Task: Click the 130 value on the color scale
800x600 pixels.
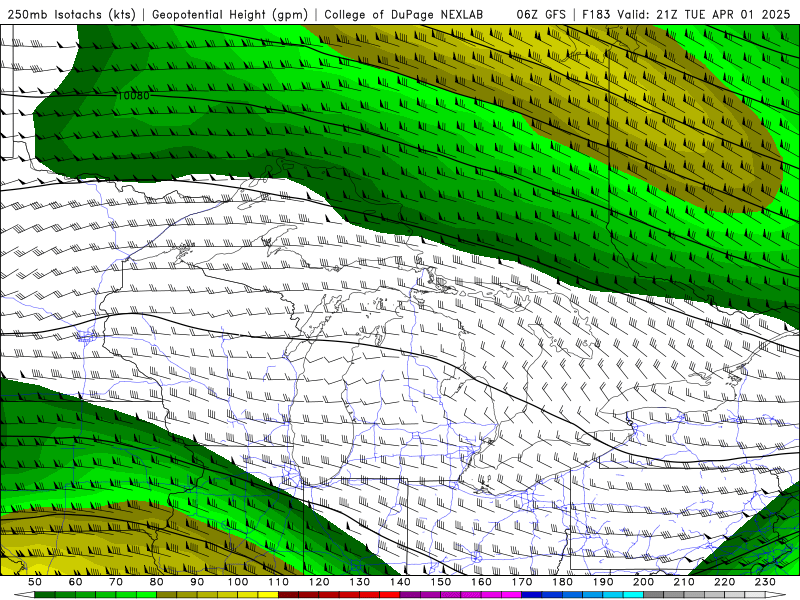Action: pos(360,582)
